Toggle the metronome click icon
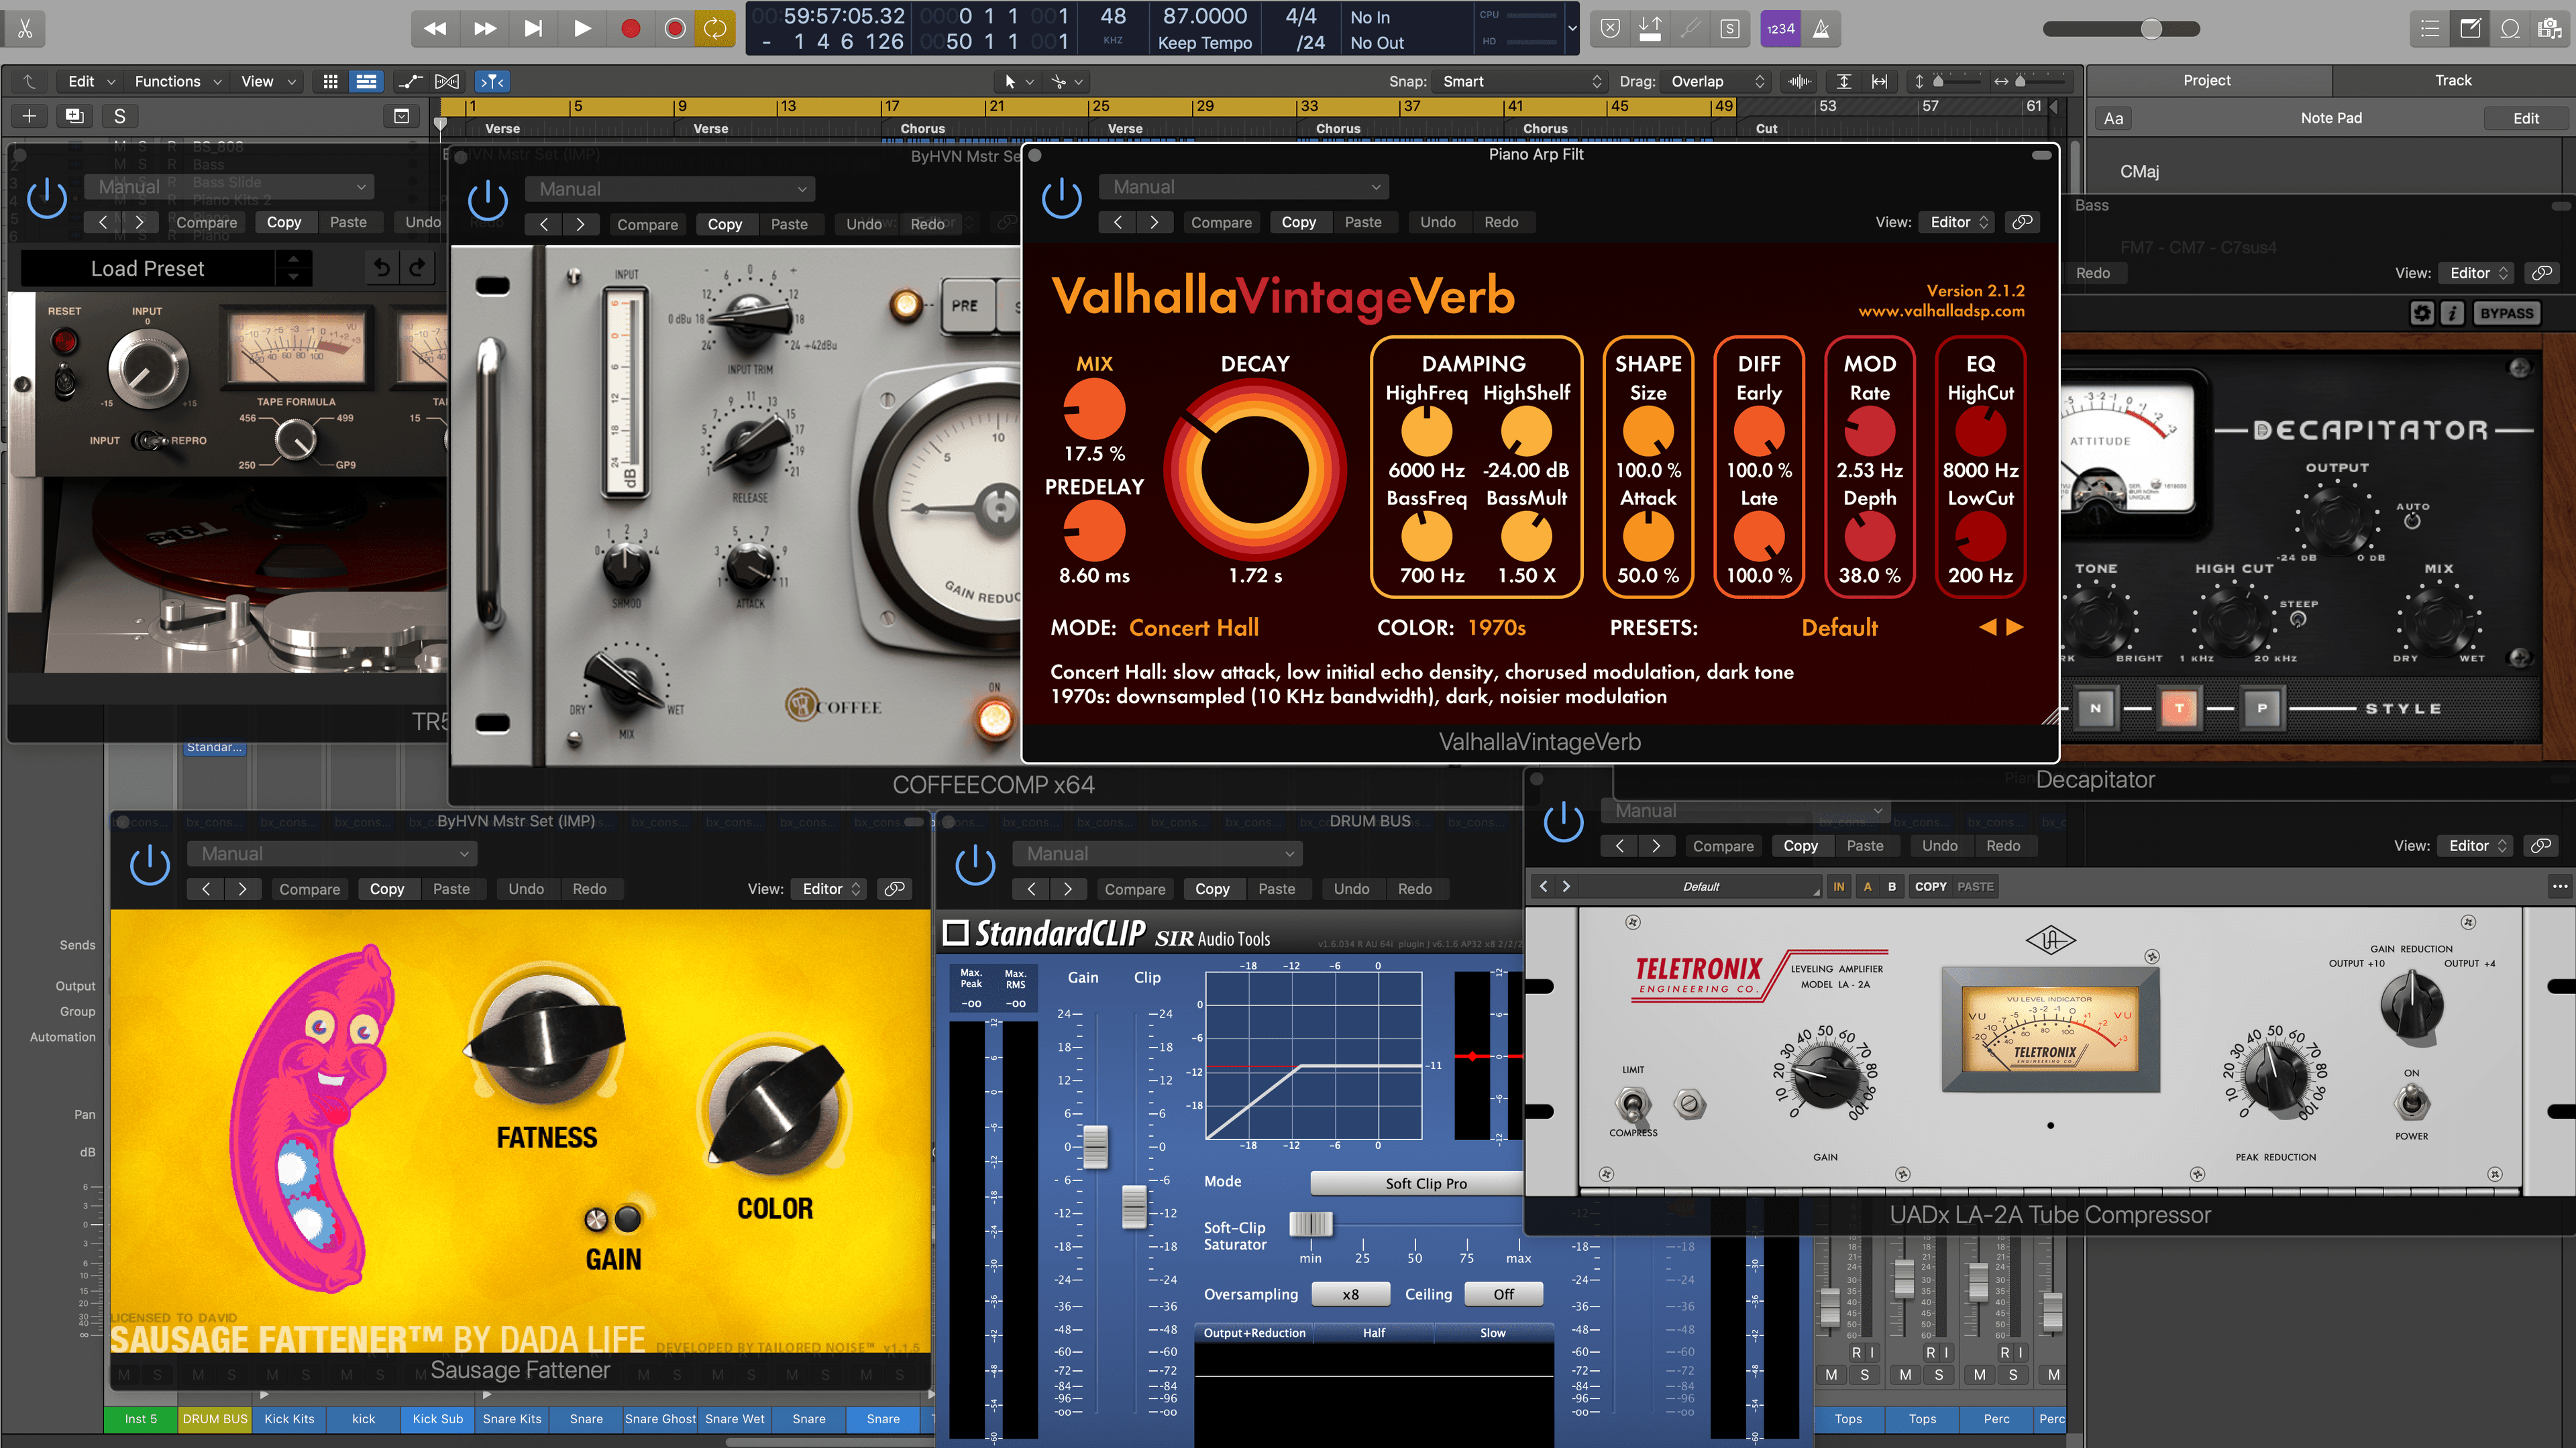The width and height of the screenshot is (2576, 1448). click(x=1821, y=28)
